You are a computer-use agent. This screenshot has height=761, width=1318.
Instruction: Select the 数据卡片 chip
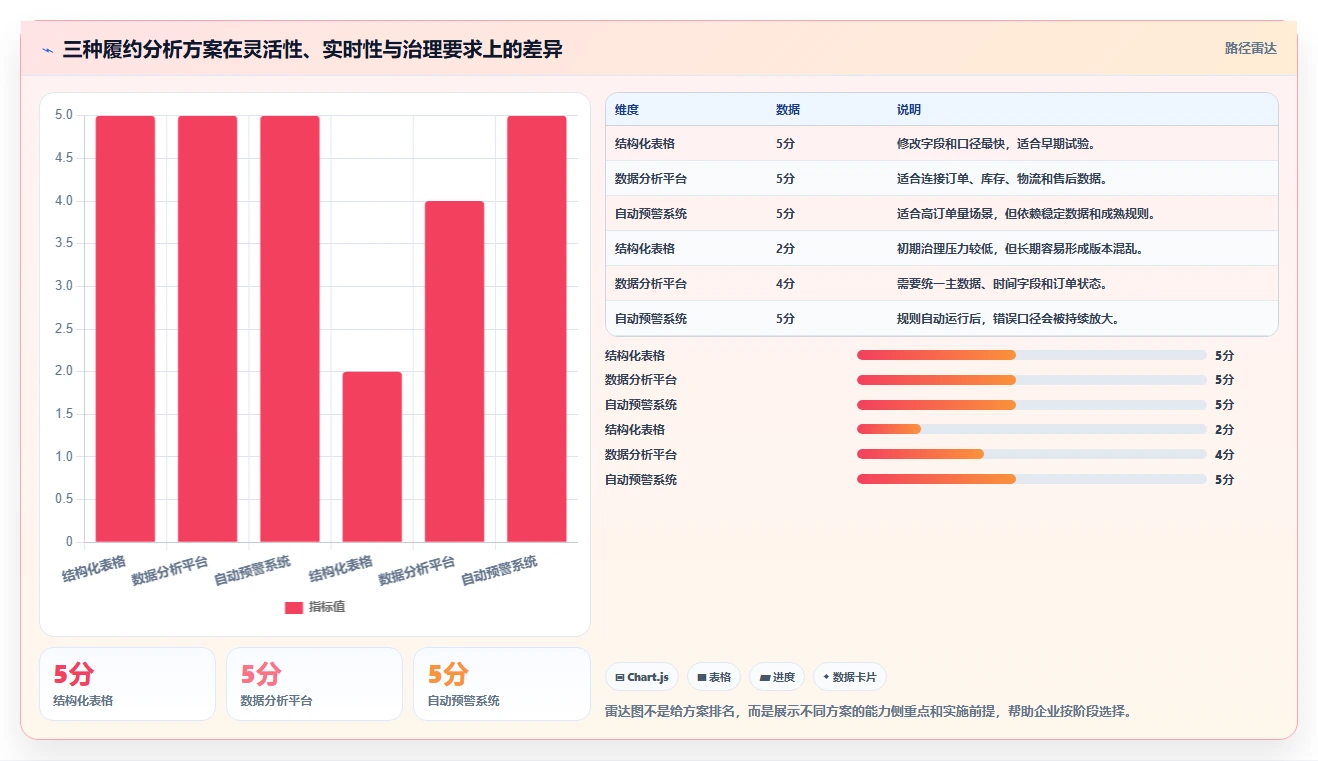850,677
